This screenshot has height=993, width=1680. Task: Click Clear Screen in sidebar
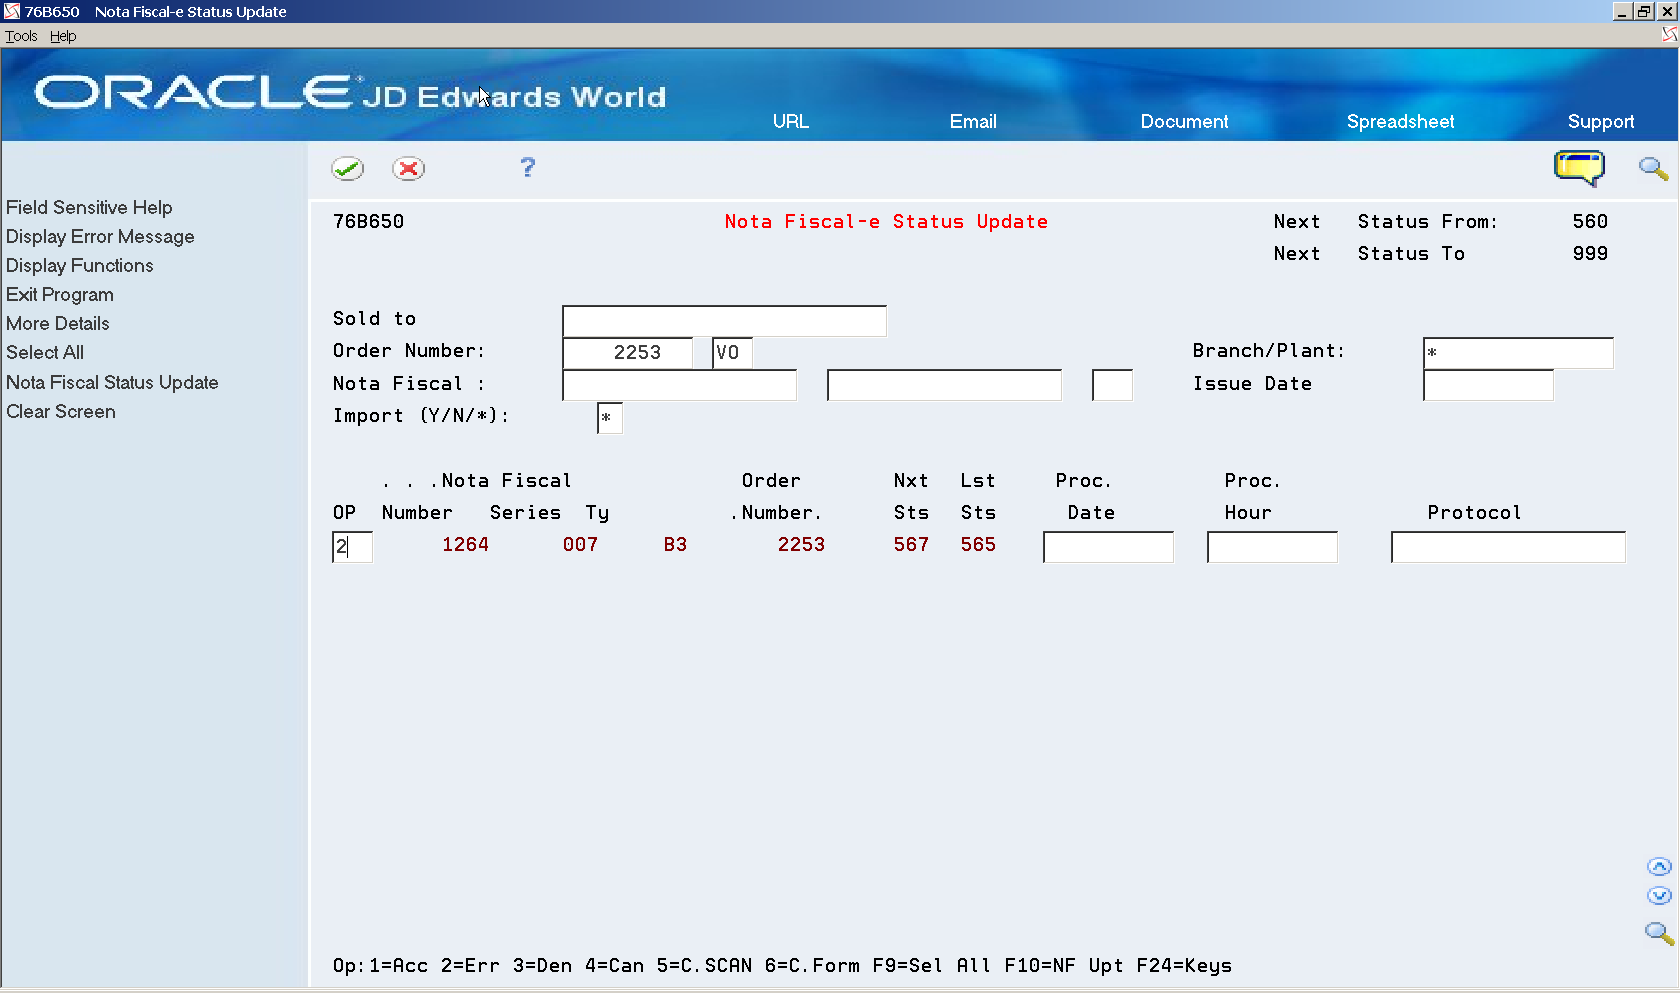pyautogui.click(x=61, y=411)
